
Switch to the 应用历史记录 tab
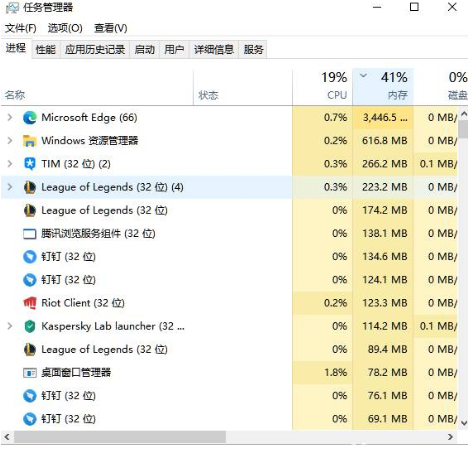click(x=95, y=50)
